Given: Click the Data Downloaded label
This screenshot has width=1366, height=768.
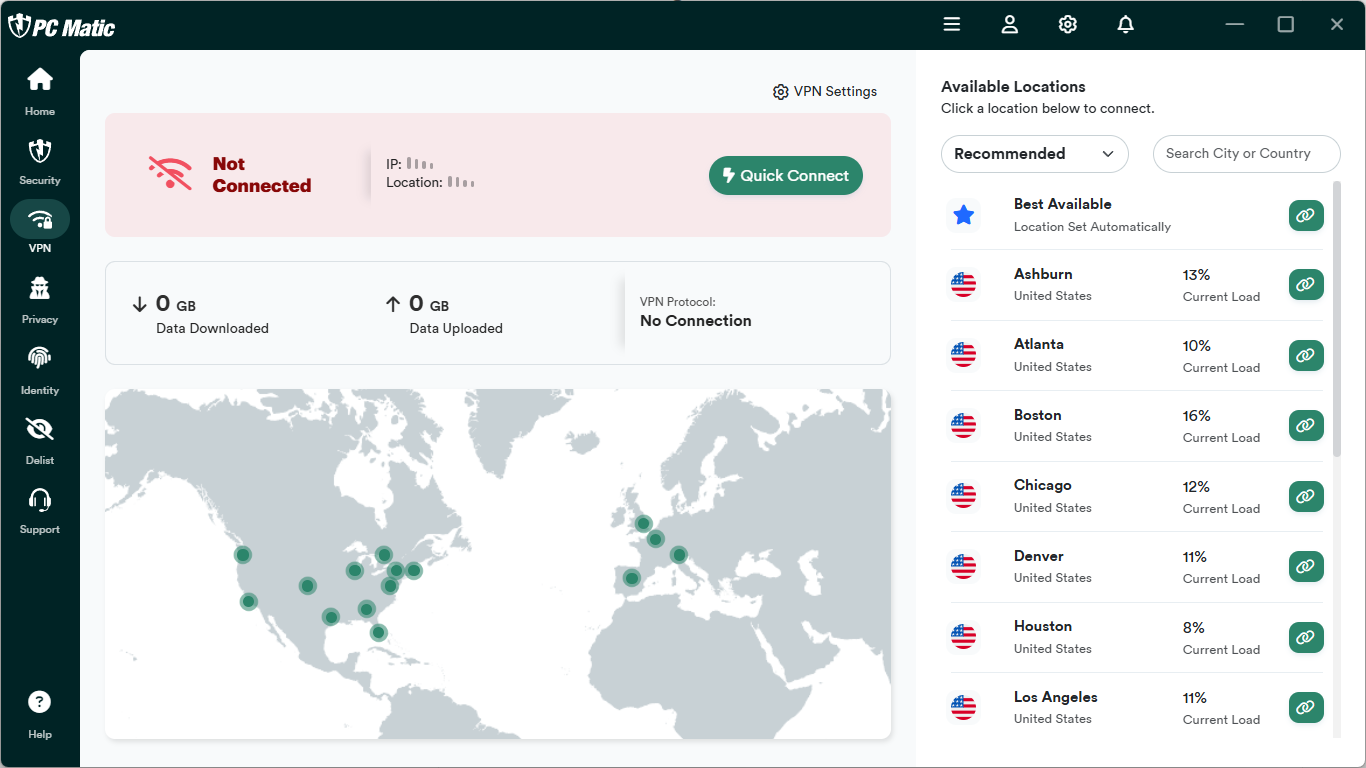Looking at the screenshot, I should (212, 328).
